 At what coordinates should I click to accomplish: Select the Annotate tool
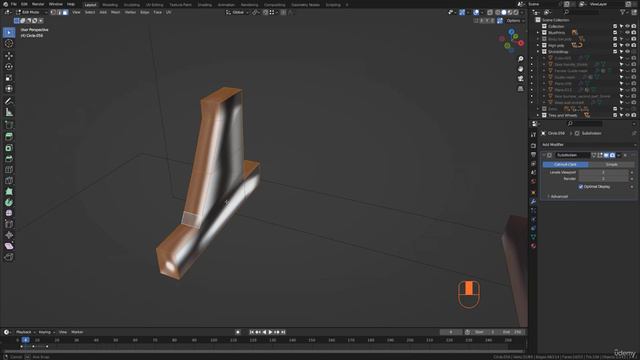(x=9, y=101)
